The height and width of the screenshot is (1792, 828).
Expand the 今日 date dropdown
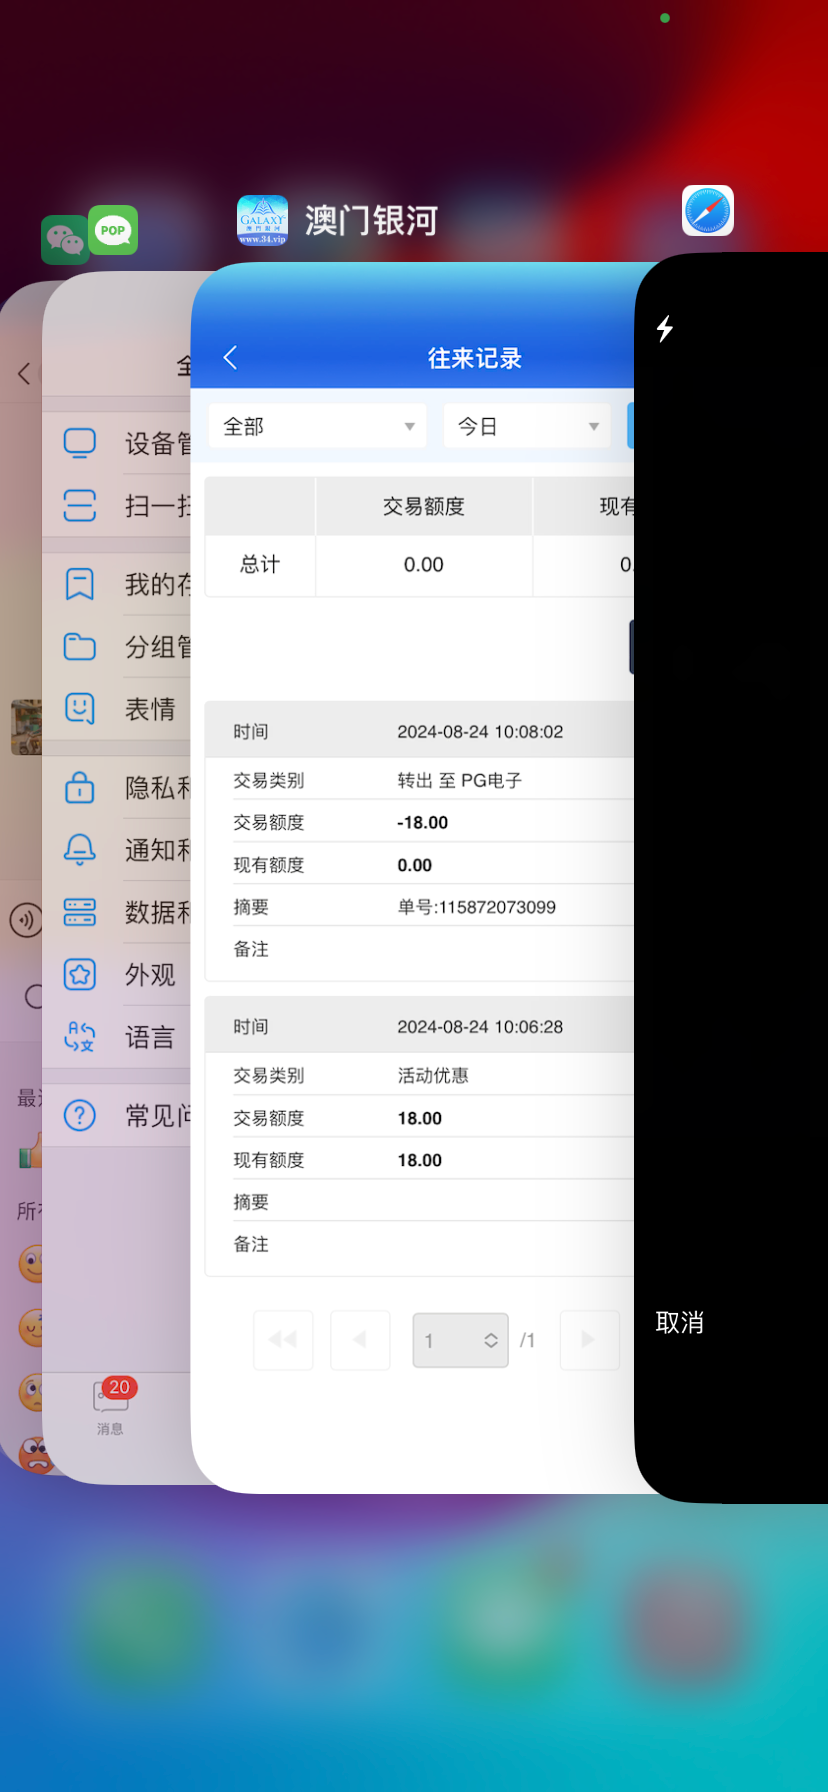click(527, 426)
